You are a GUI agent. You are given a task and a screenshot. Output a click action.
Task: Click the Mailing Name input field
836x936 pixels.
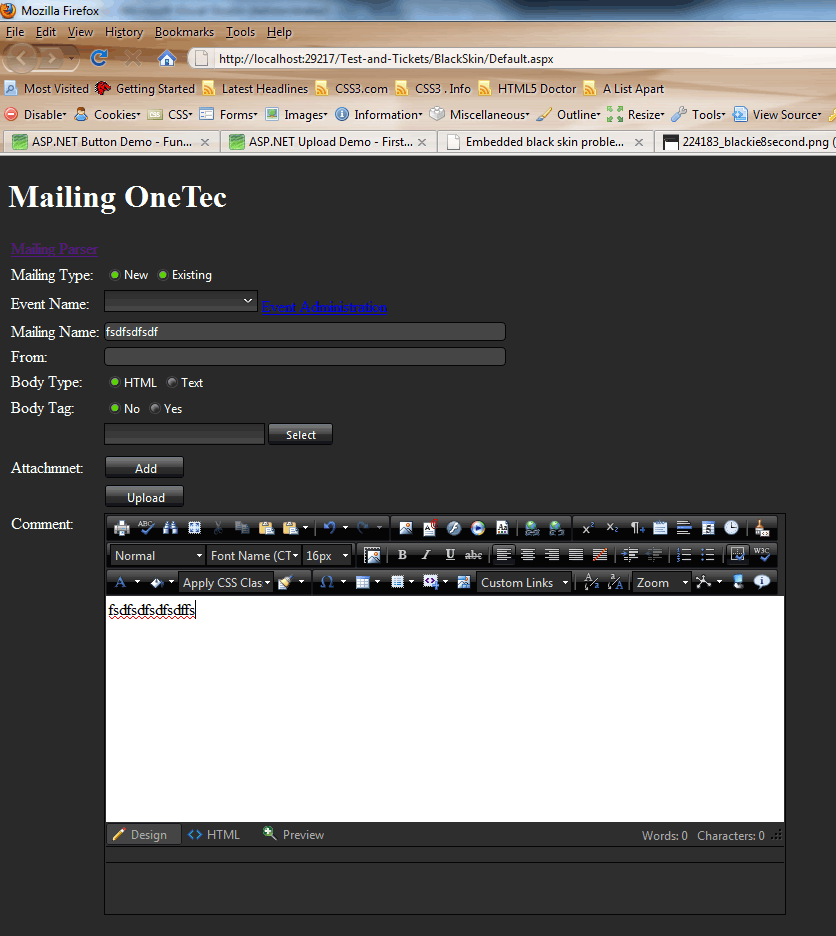(x=305, y=332)
